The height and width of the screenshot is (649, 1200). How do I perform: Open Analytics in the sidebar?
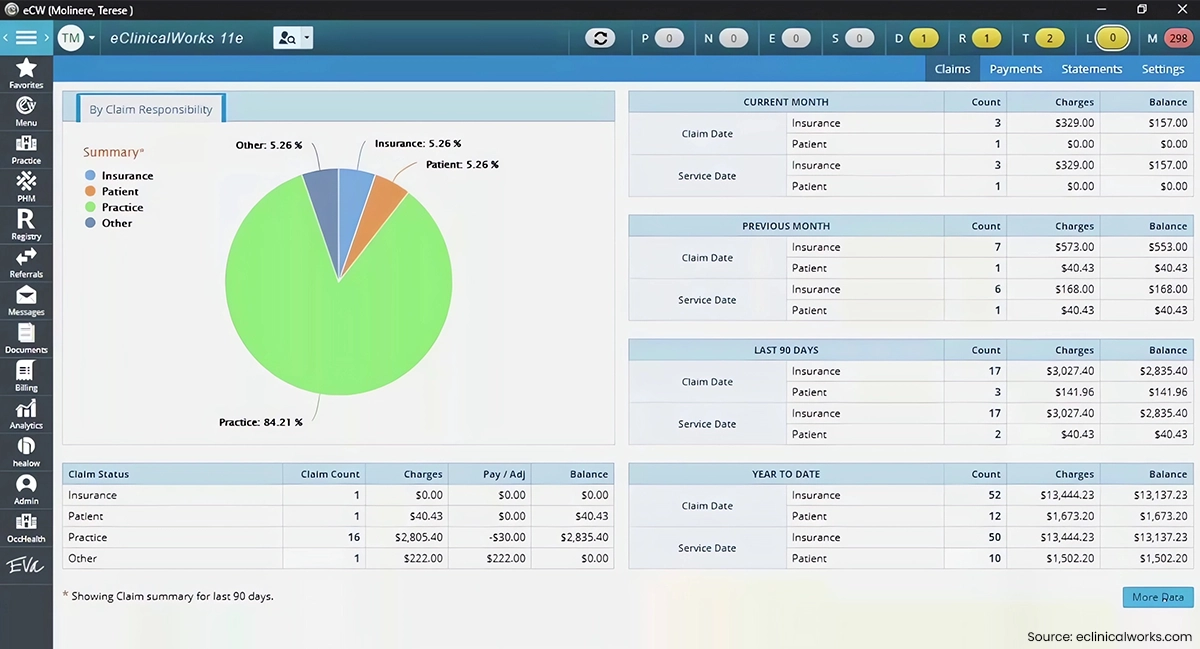[26, 415]
